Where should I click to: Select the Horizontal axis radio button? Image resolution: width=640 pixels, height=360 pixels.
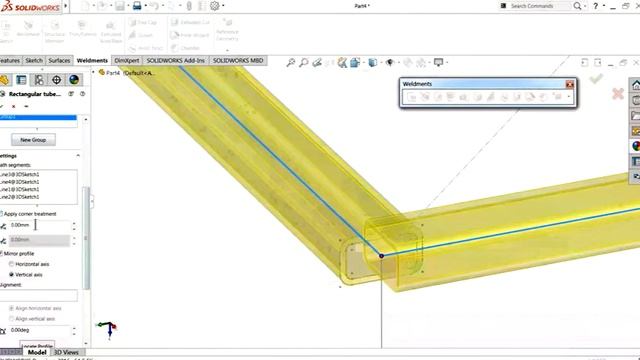(x=11, y=264)
